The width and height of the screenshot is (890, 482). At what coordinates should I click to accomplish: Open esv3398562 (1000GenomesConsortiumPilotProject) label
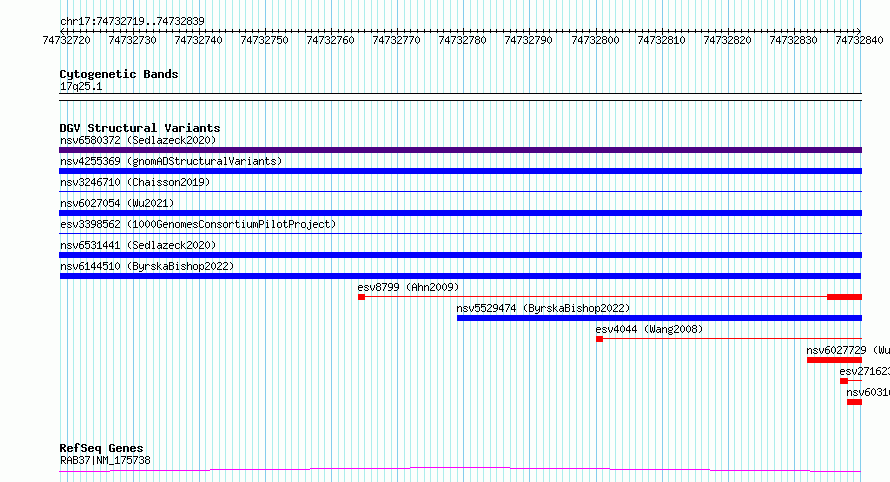click(198, 224)
